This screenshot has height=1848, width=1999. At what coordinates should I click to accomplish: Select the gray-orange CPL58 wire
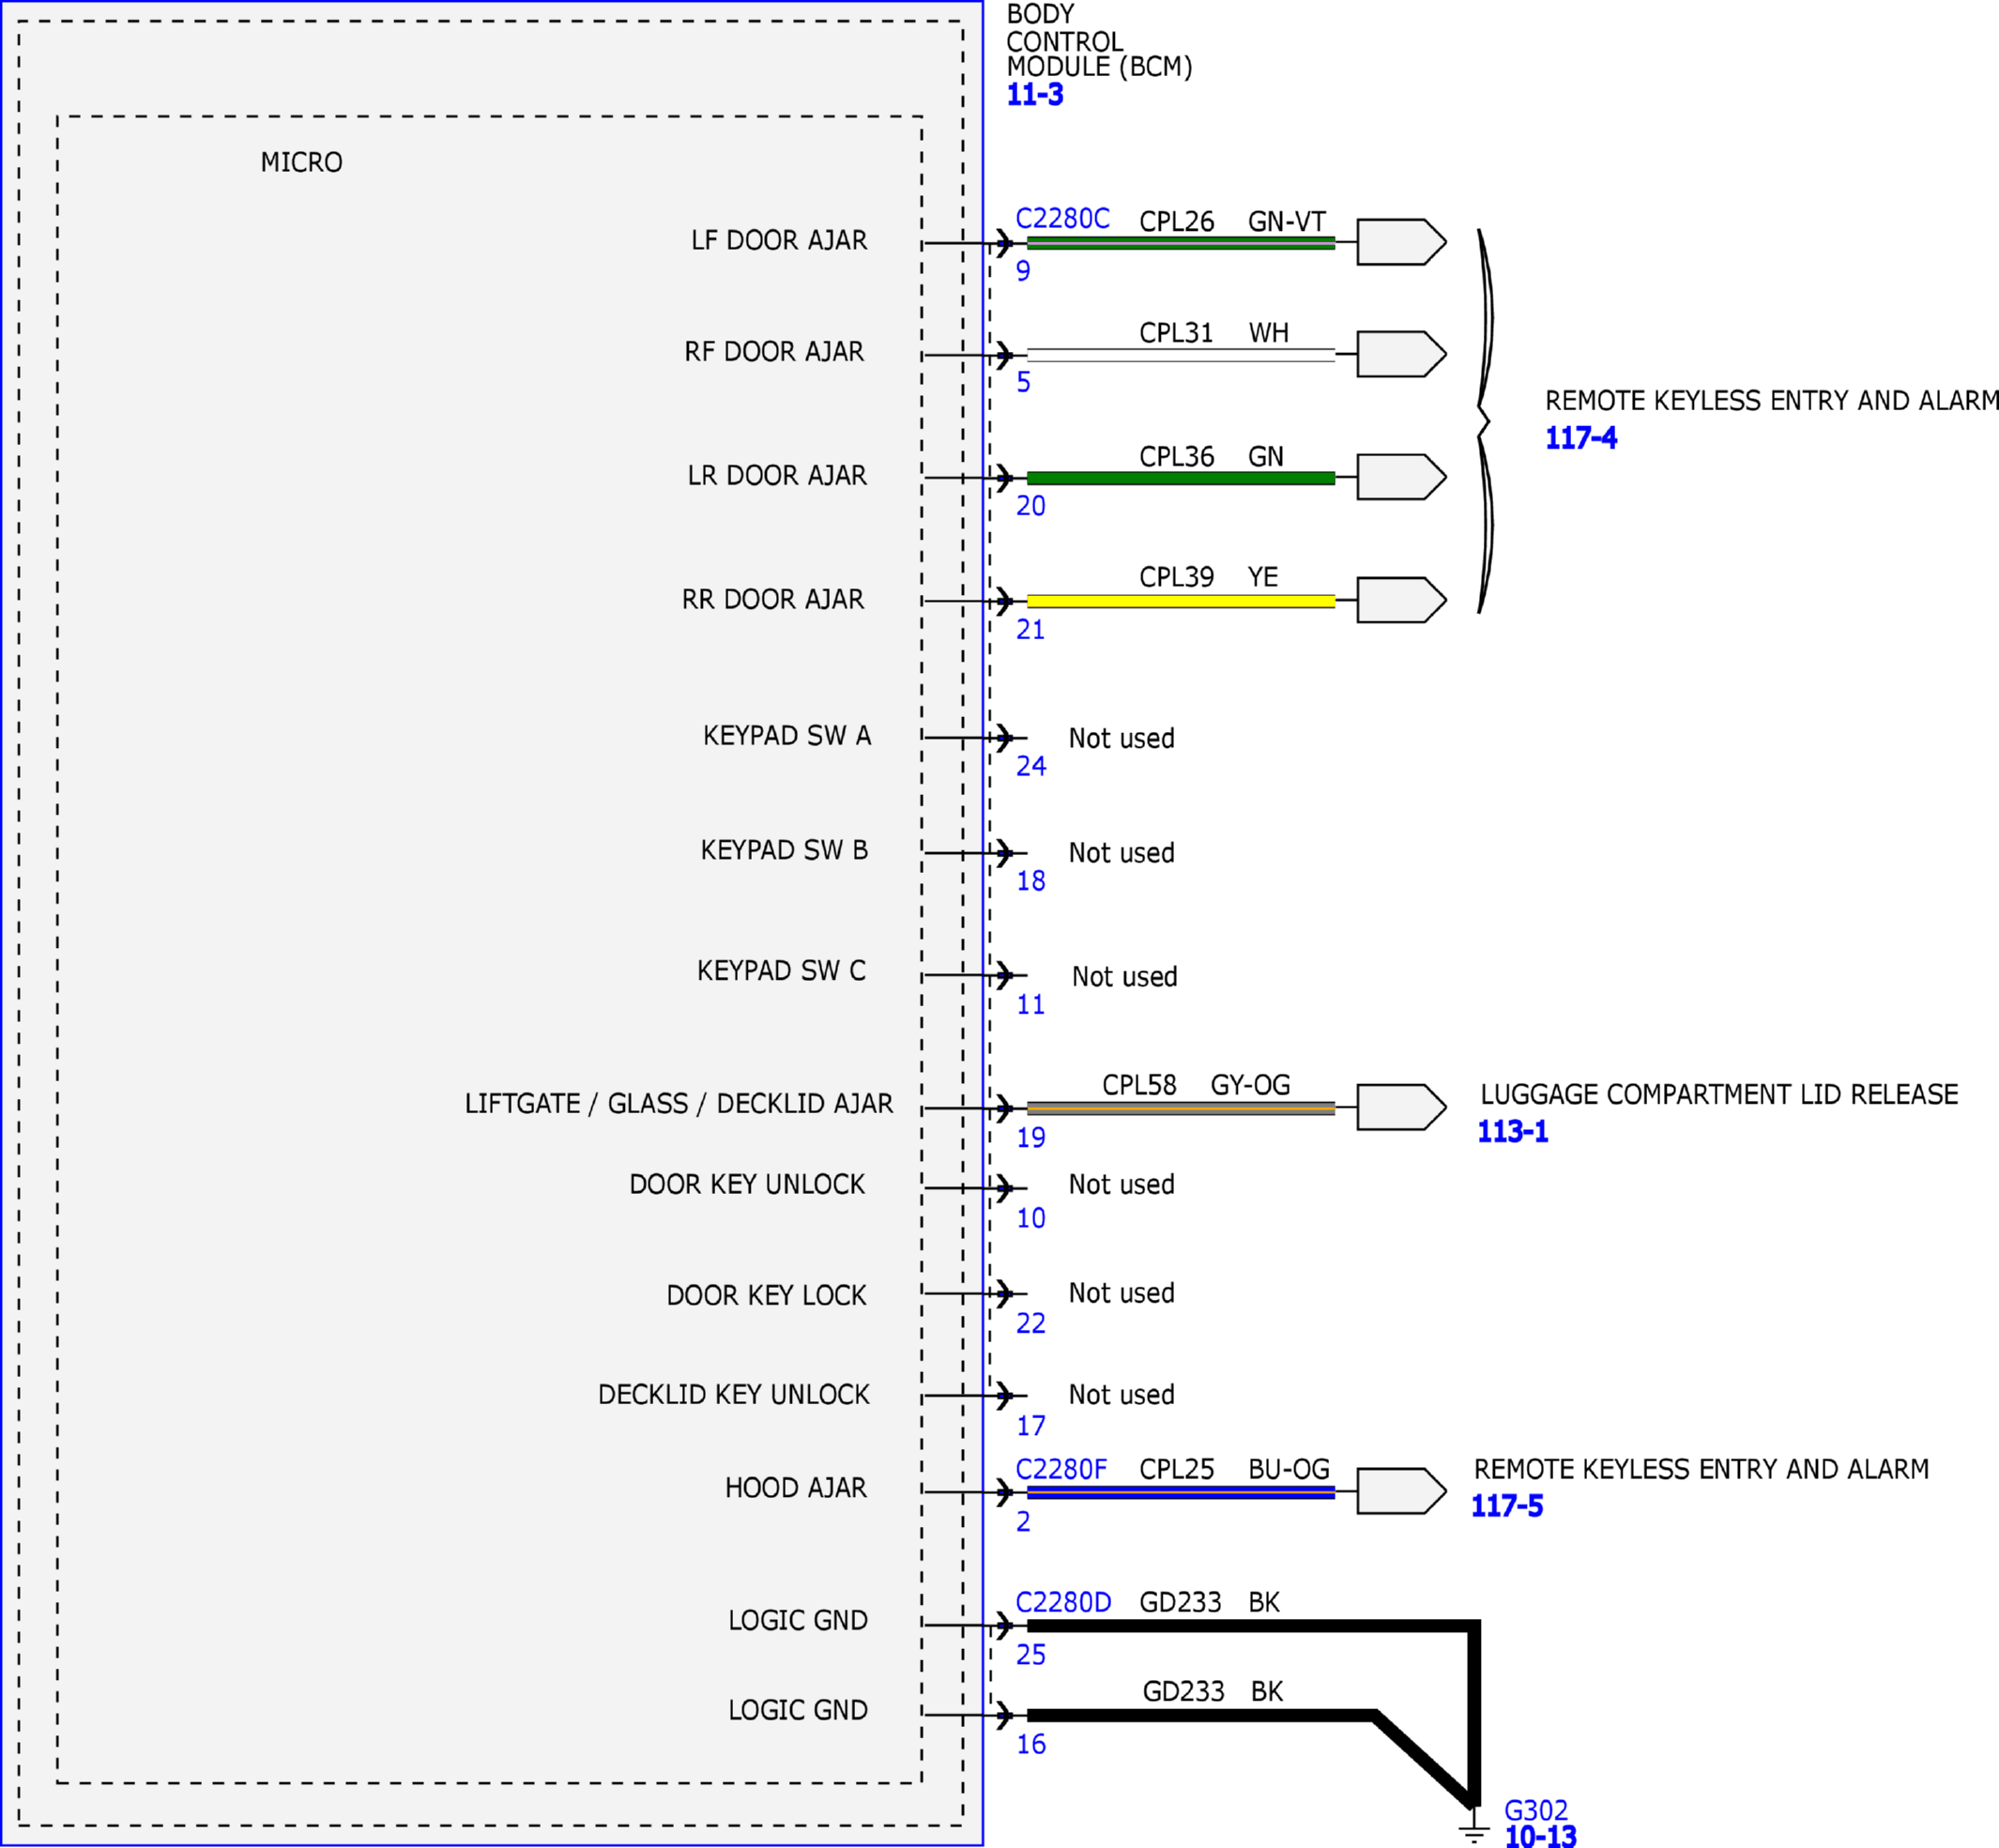(x=1181, y=1108)
